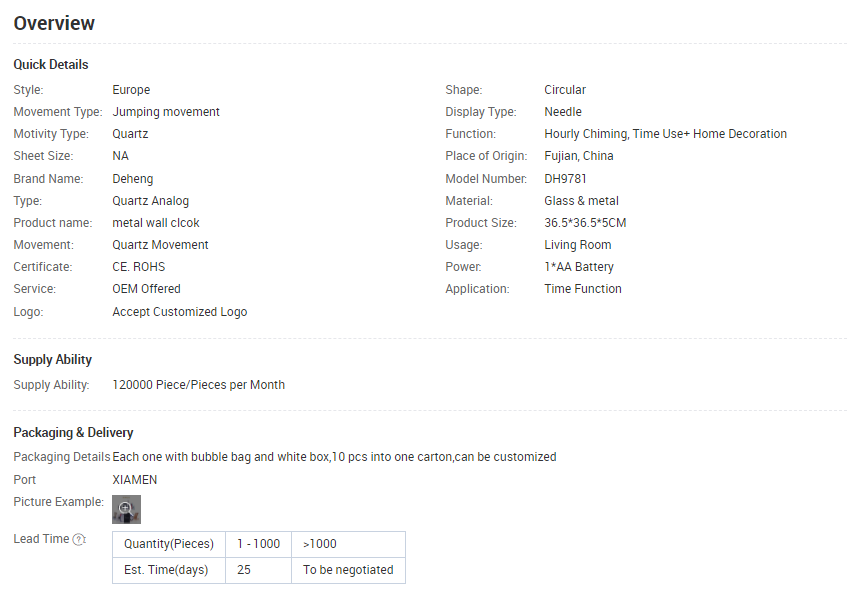Select the '120000 Piece/Pieces per Month' text
This screenshot has width=856, height=595.
(x=199, y=385)
